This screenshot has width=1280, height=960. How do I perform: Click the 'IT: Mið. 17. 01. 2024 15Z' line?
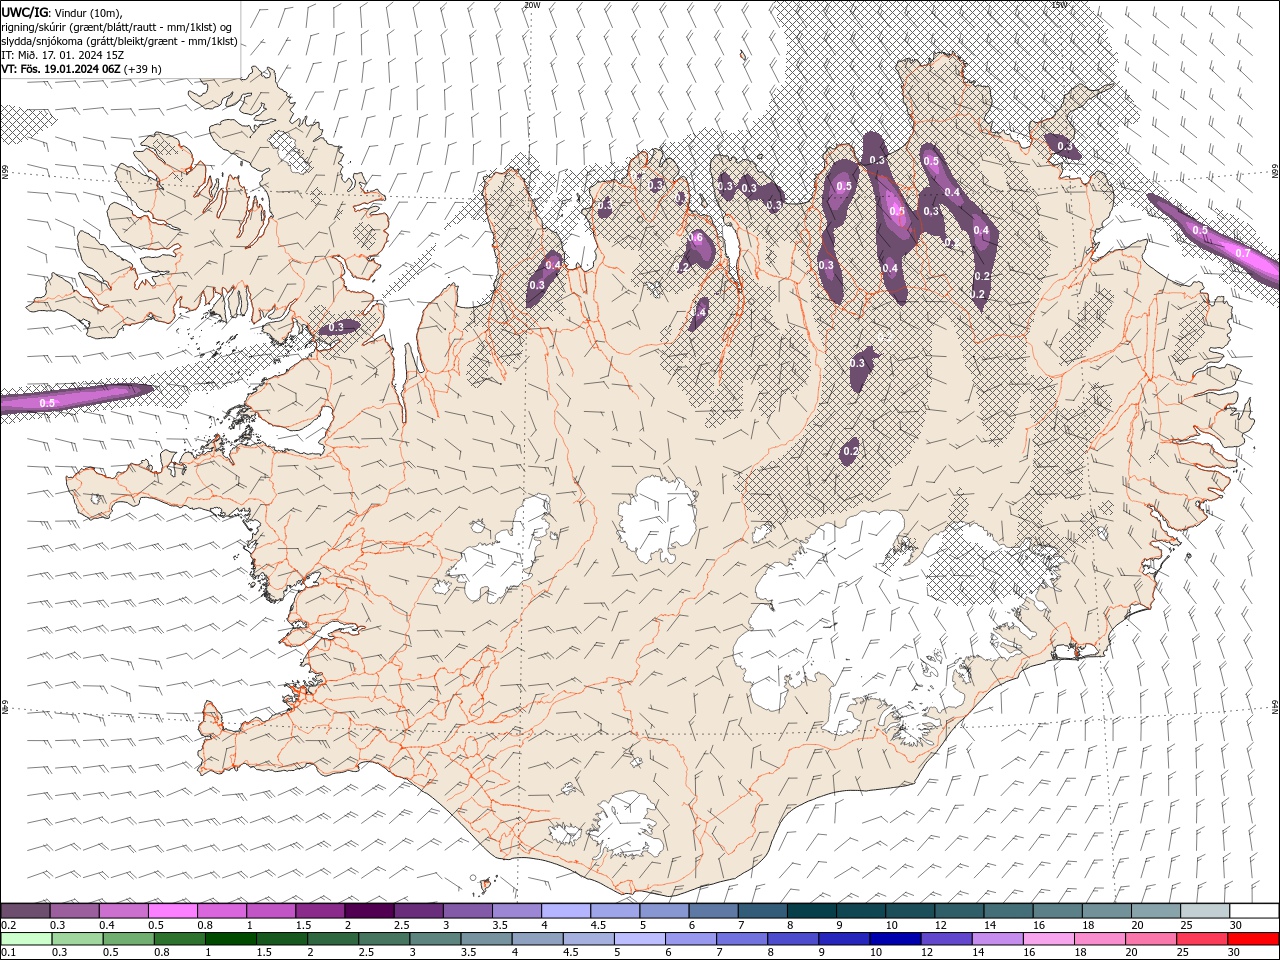63,55
